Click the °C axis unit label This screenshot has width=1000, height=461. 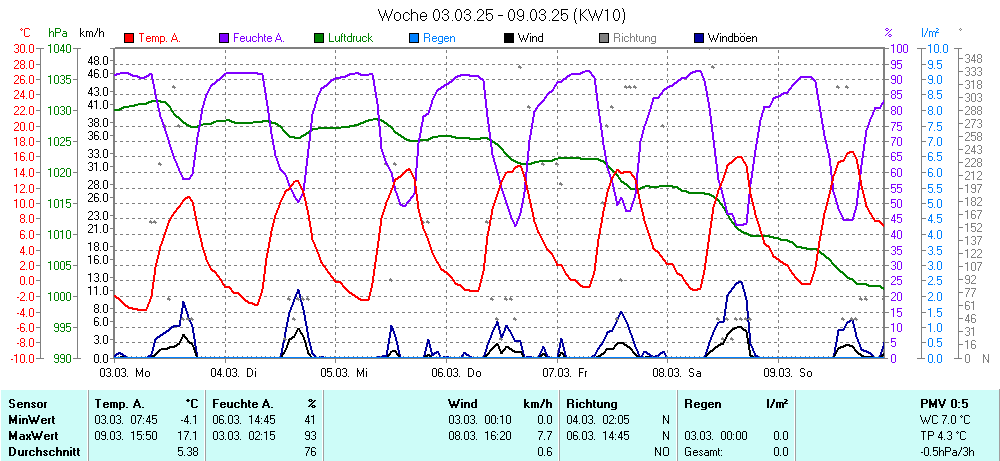25,33
